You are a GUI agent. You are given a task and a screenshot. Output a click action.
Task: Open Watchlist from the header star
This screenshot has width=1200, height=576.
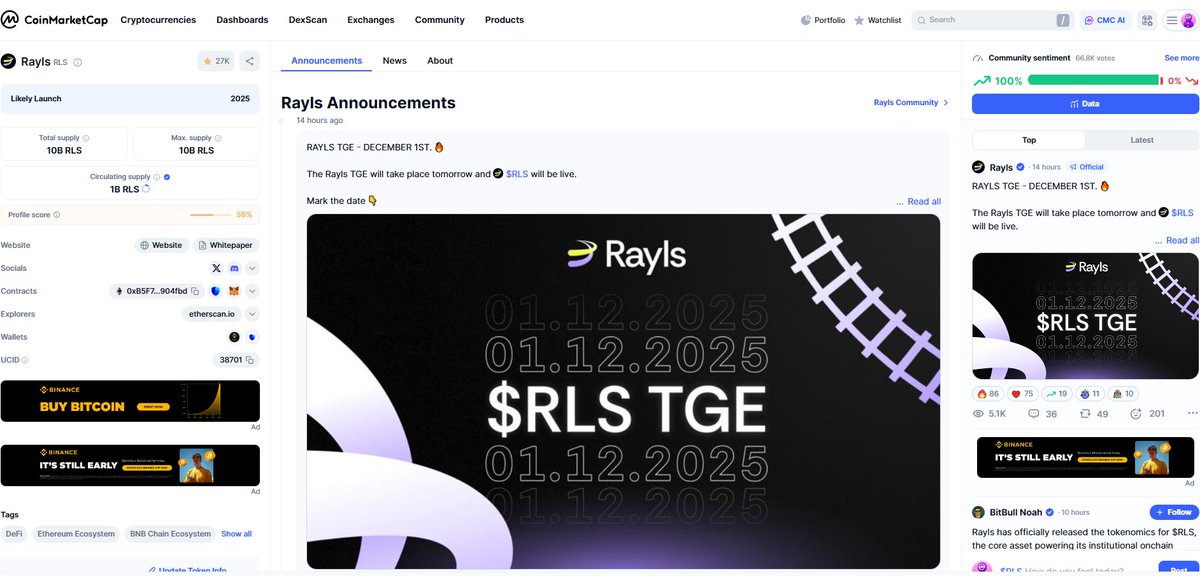click(x=877, y=20)
